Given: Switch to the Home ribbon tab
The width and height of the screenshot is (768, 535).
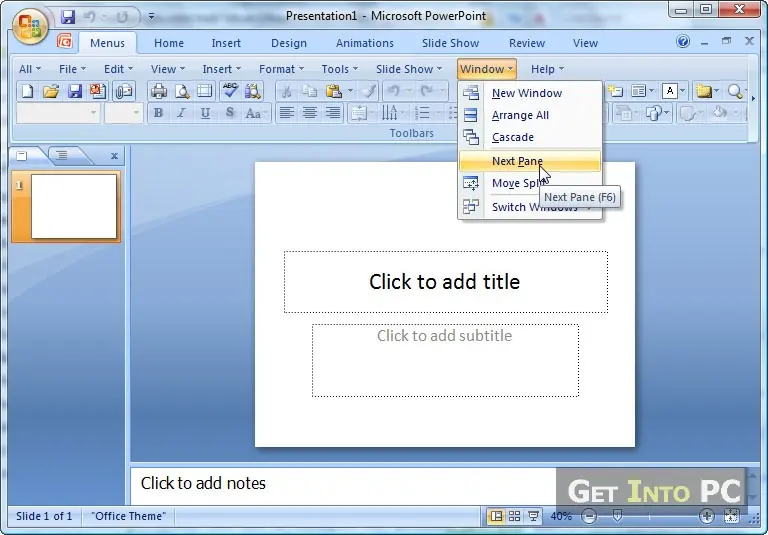Looking at the screenshot, I should coord(168,43).
